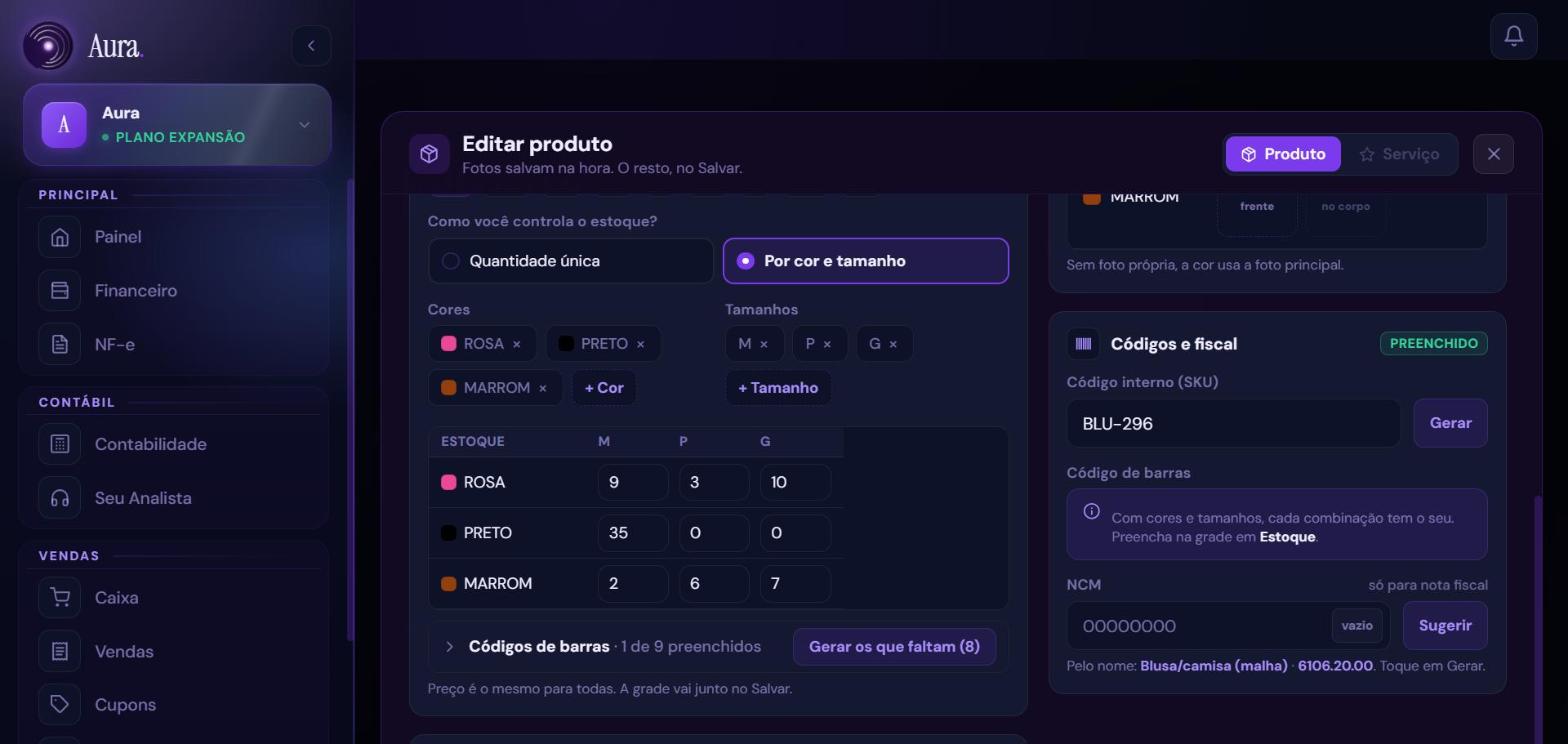This screenshot has height=744, width=1568.
Task: Click the no corpo photo slot
Action: (x=1346, y=206)
